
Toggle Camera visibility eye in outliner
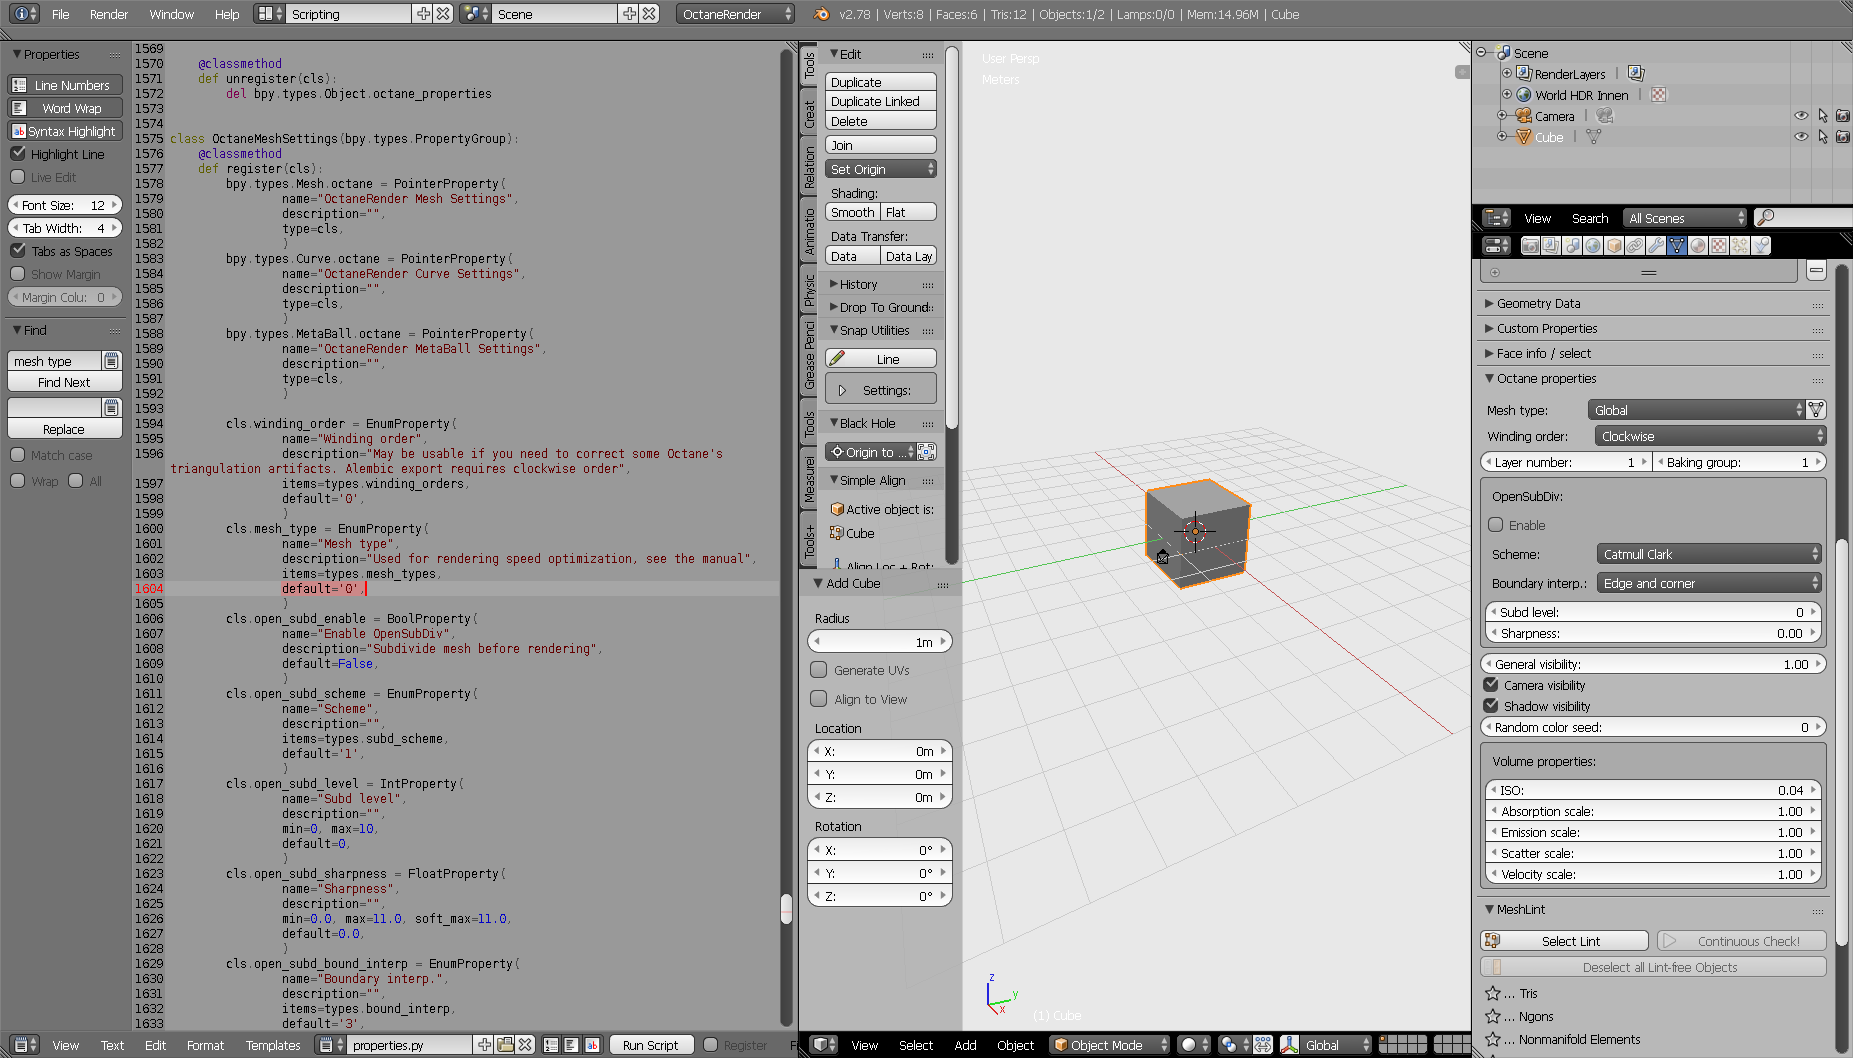click(1801, 116)
